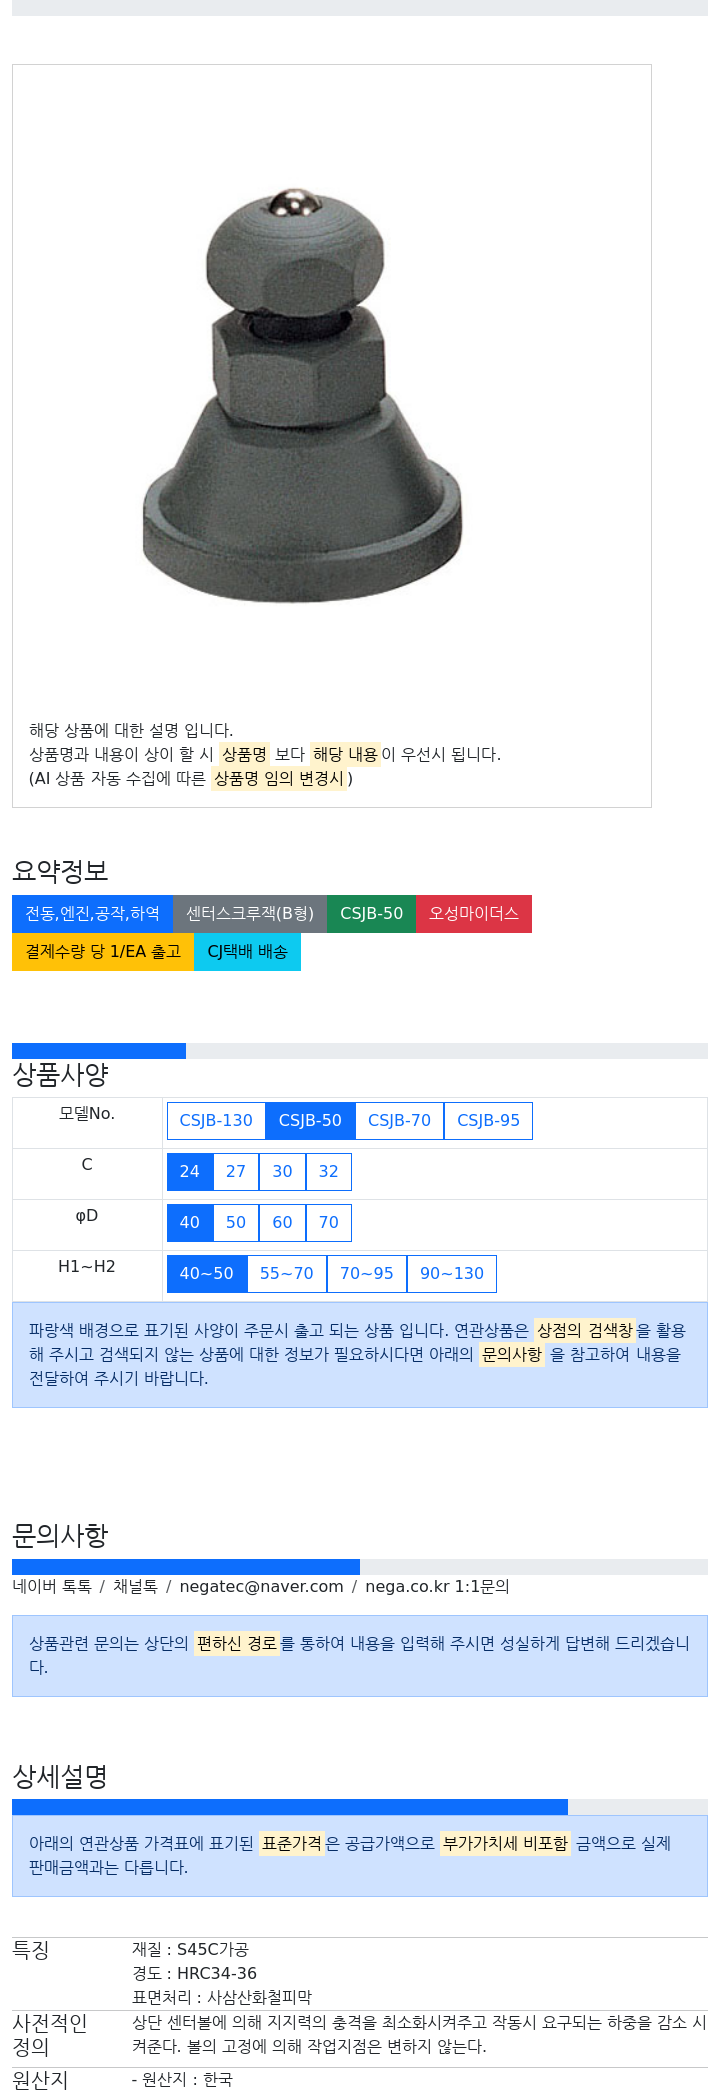The width and height of the screenshot is (720, 2100).
Task: Select model CSJB-130 option
Action: point(216,1120)
